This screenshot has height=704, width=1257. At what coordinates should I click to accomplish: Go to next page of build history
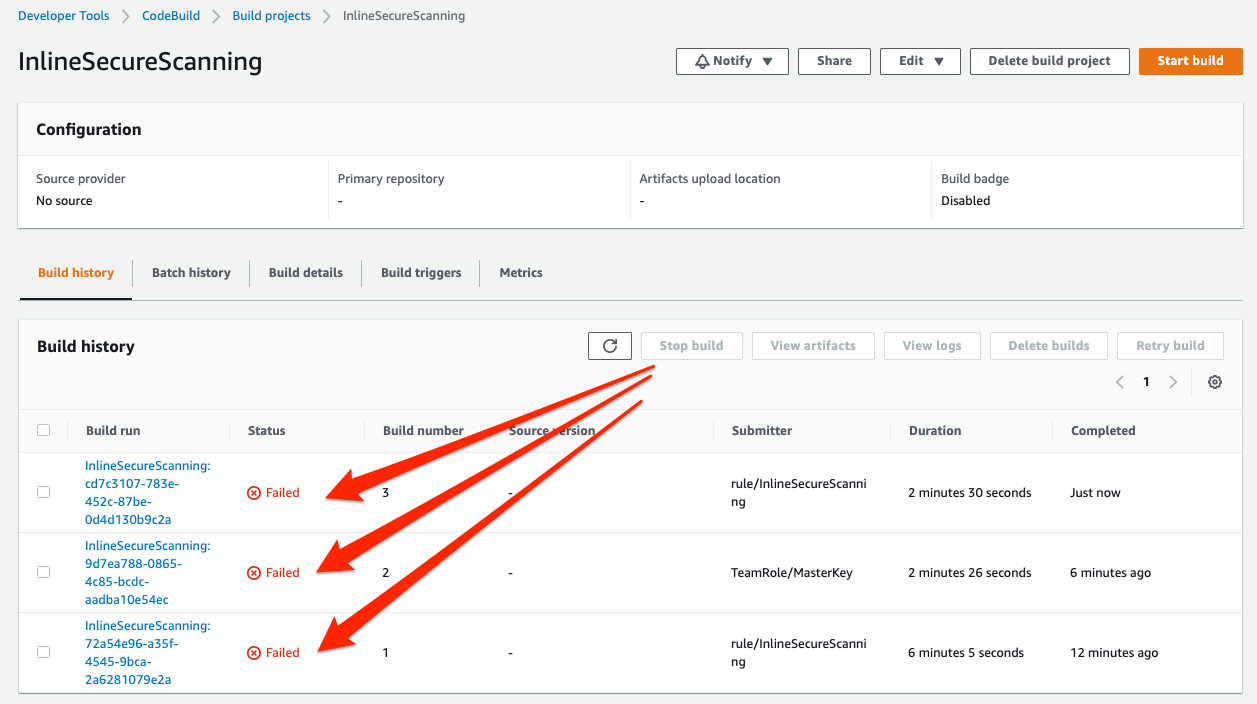click(x=1173, y=382)
